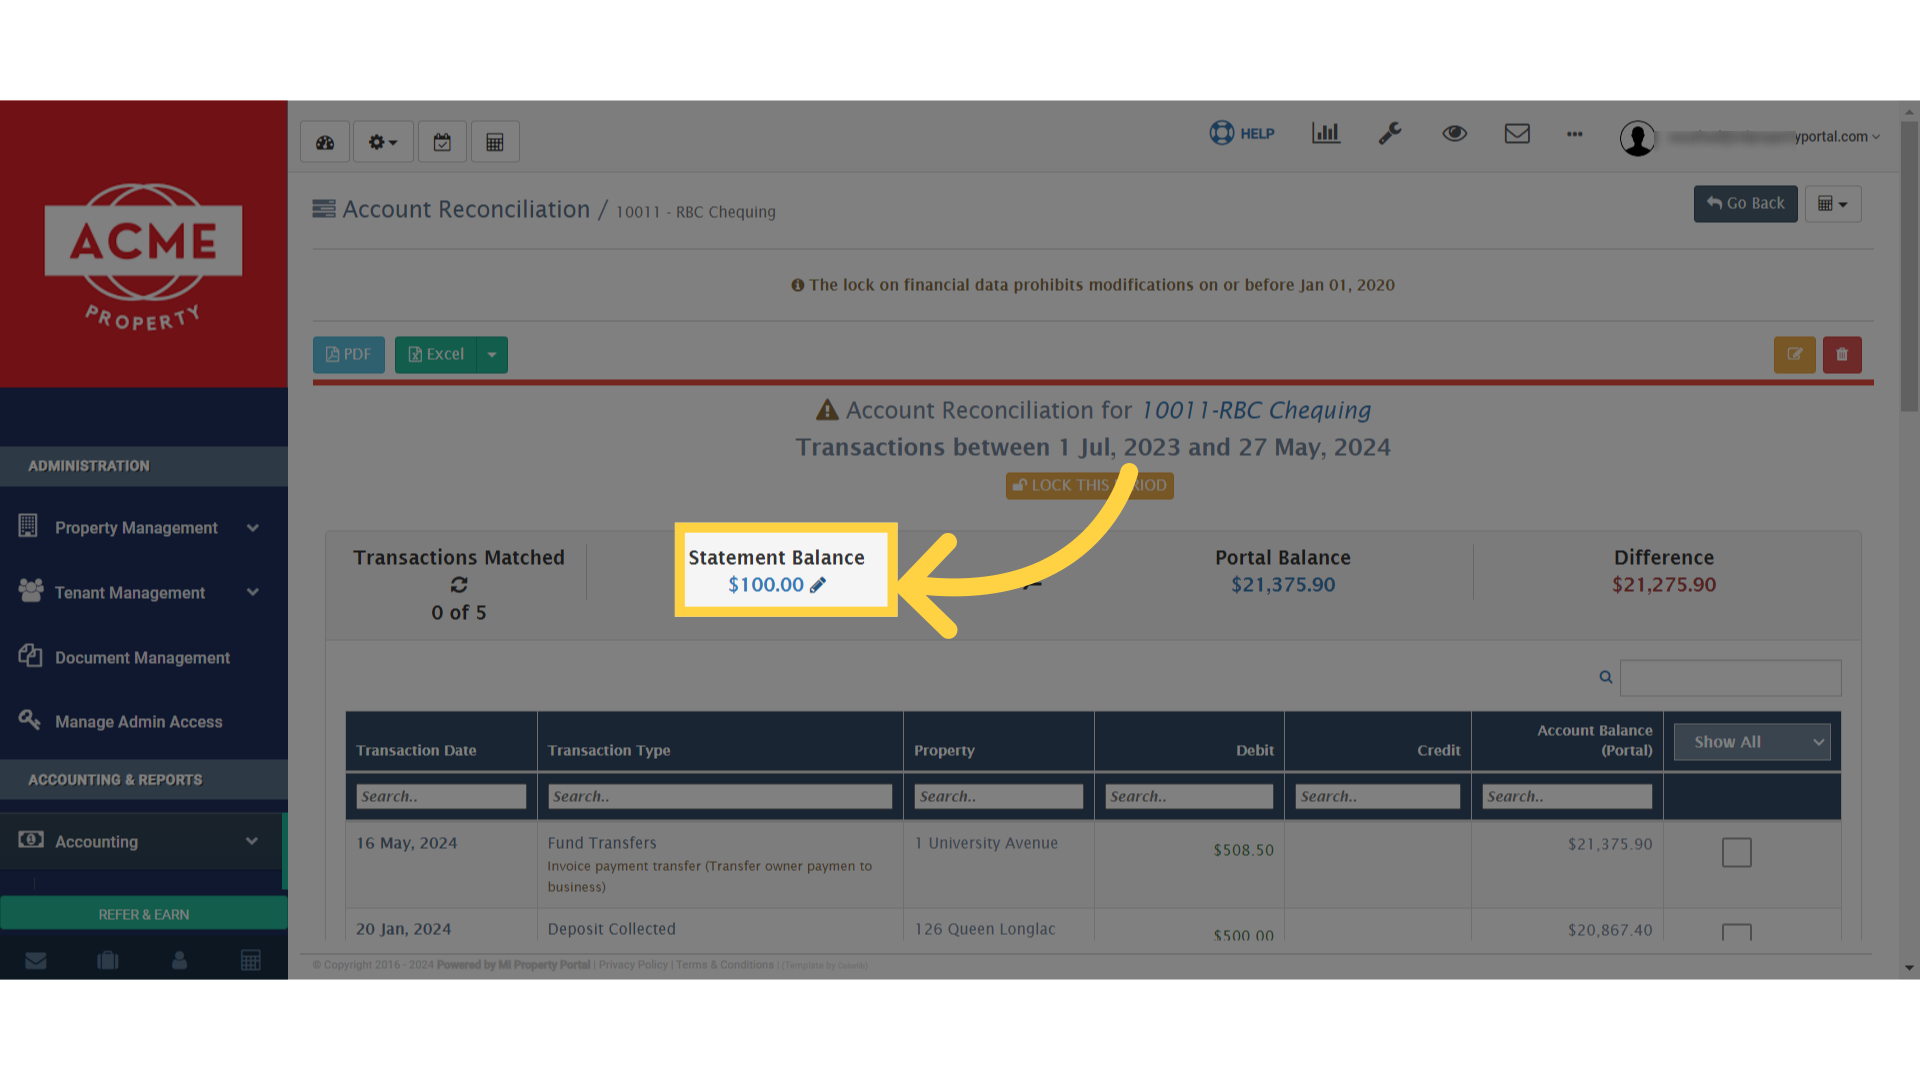
Task: Open the Show All filter dropdown
Action: (x=1752, y=742)
